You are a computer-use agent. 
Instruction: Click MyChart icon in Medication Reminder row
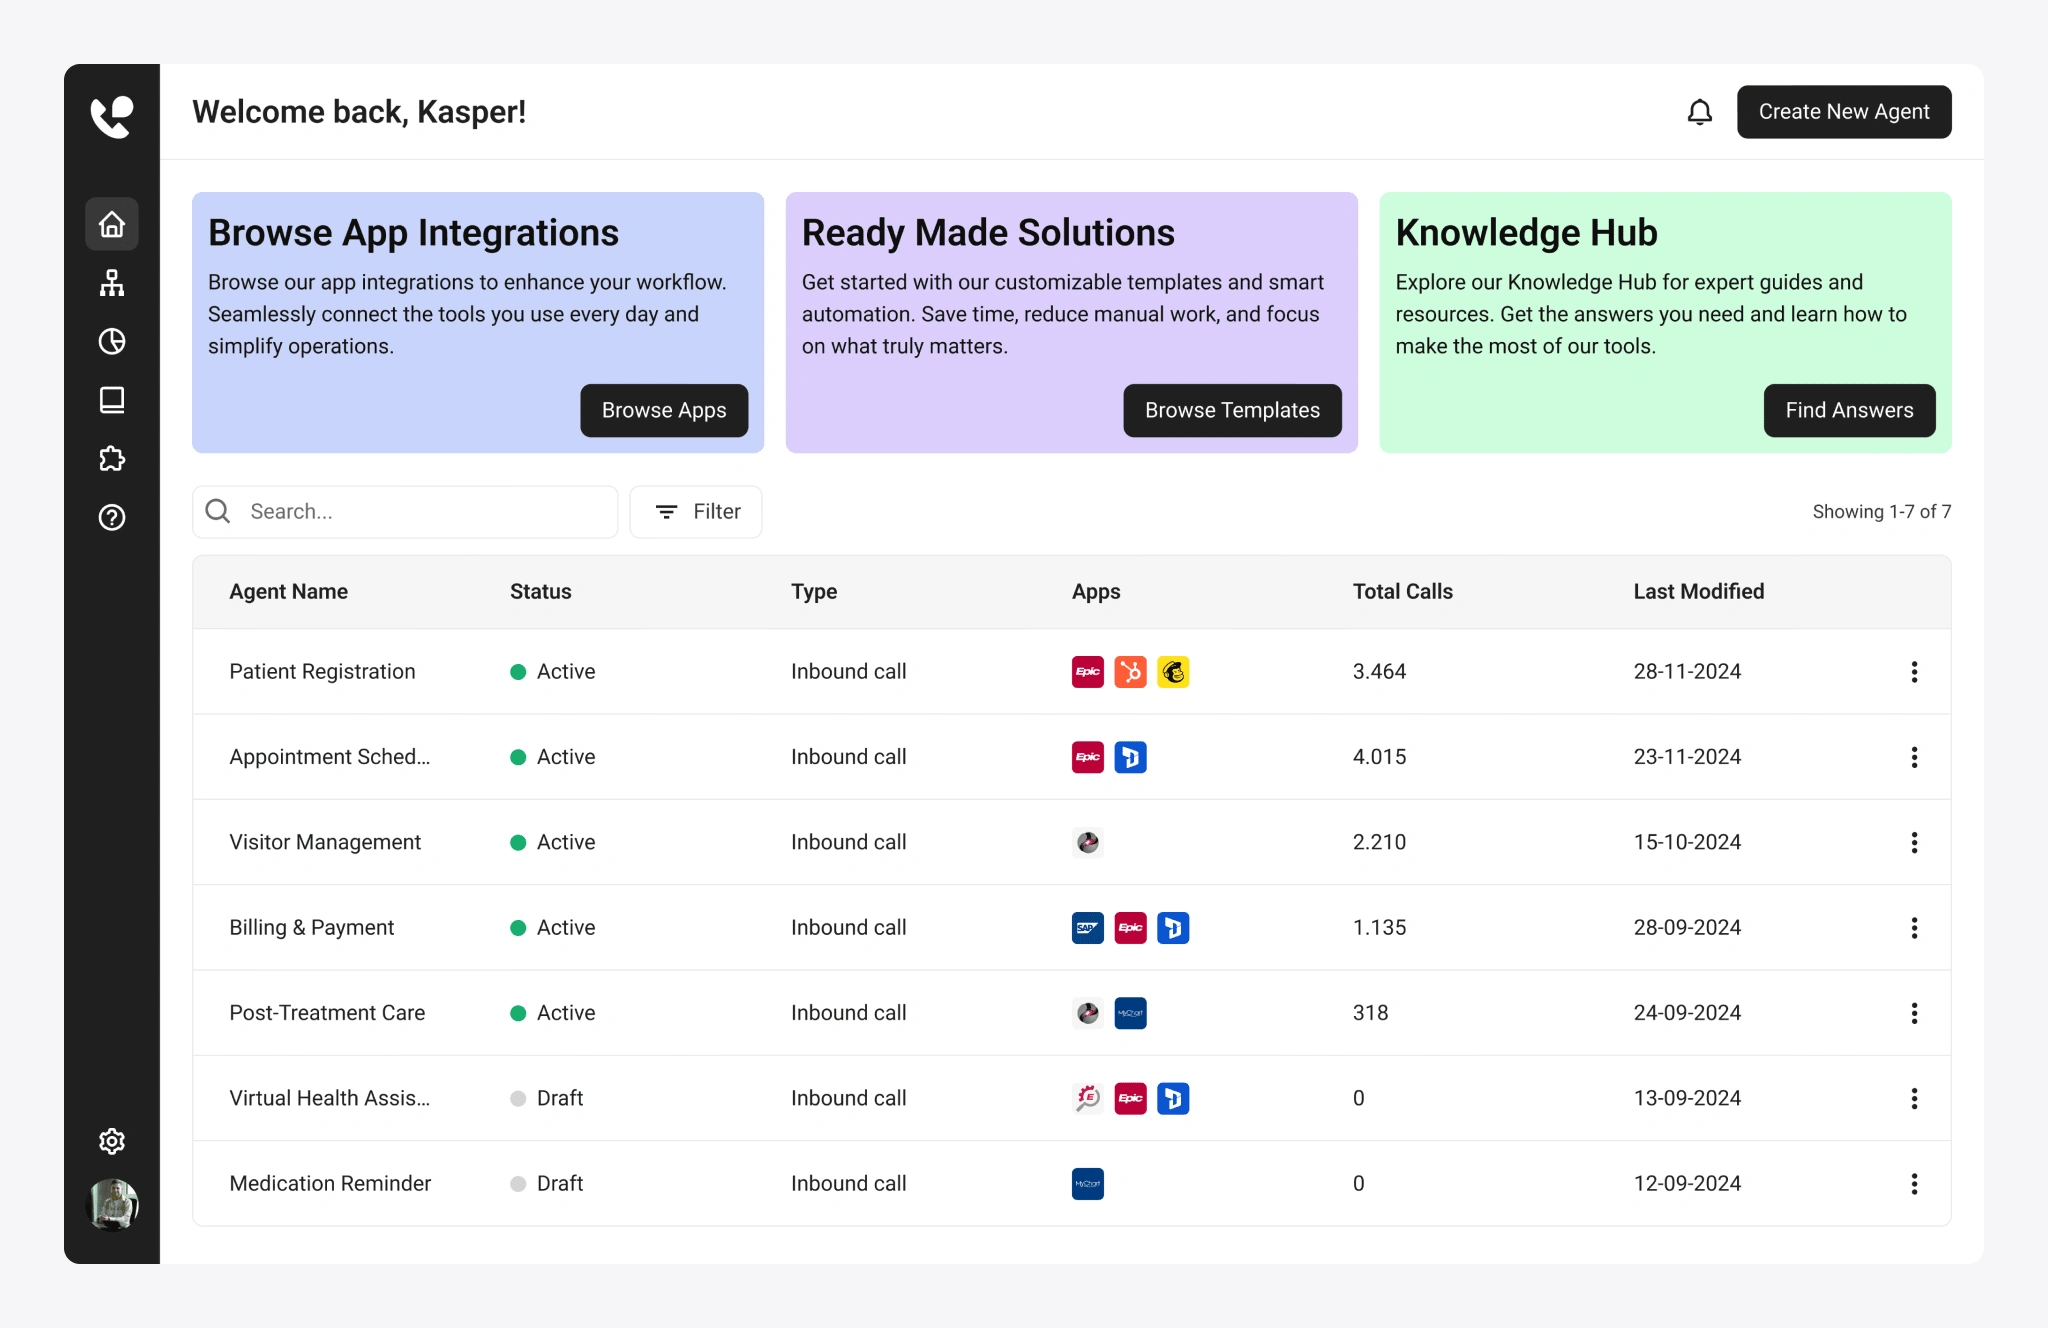coord(1088,1184)
